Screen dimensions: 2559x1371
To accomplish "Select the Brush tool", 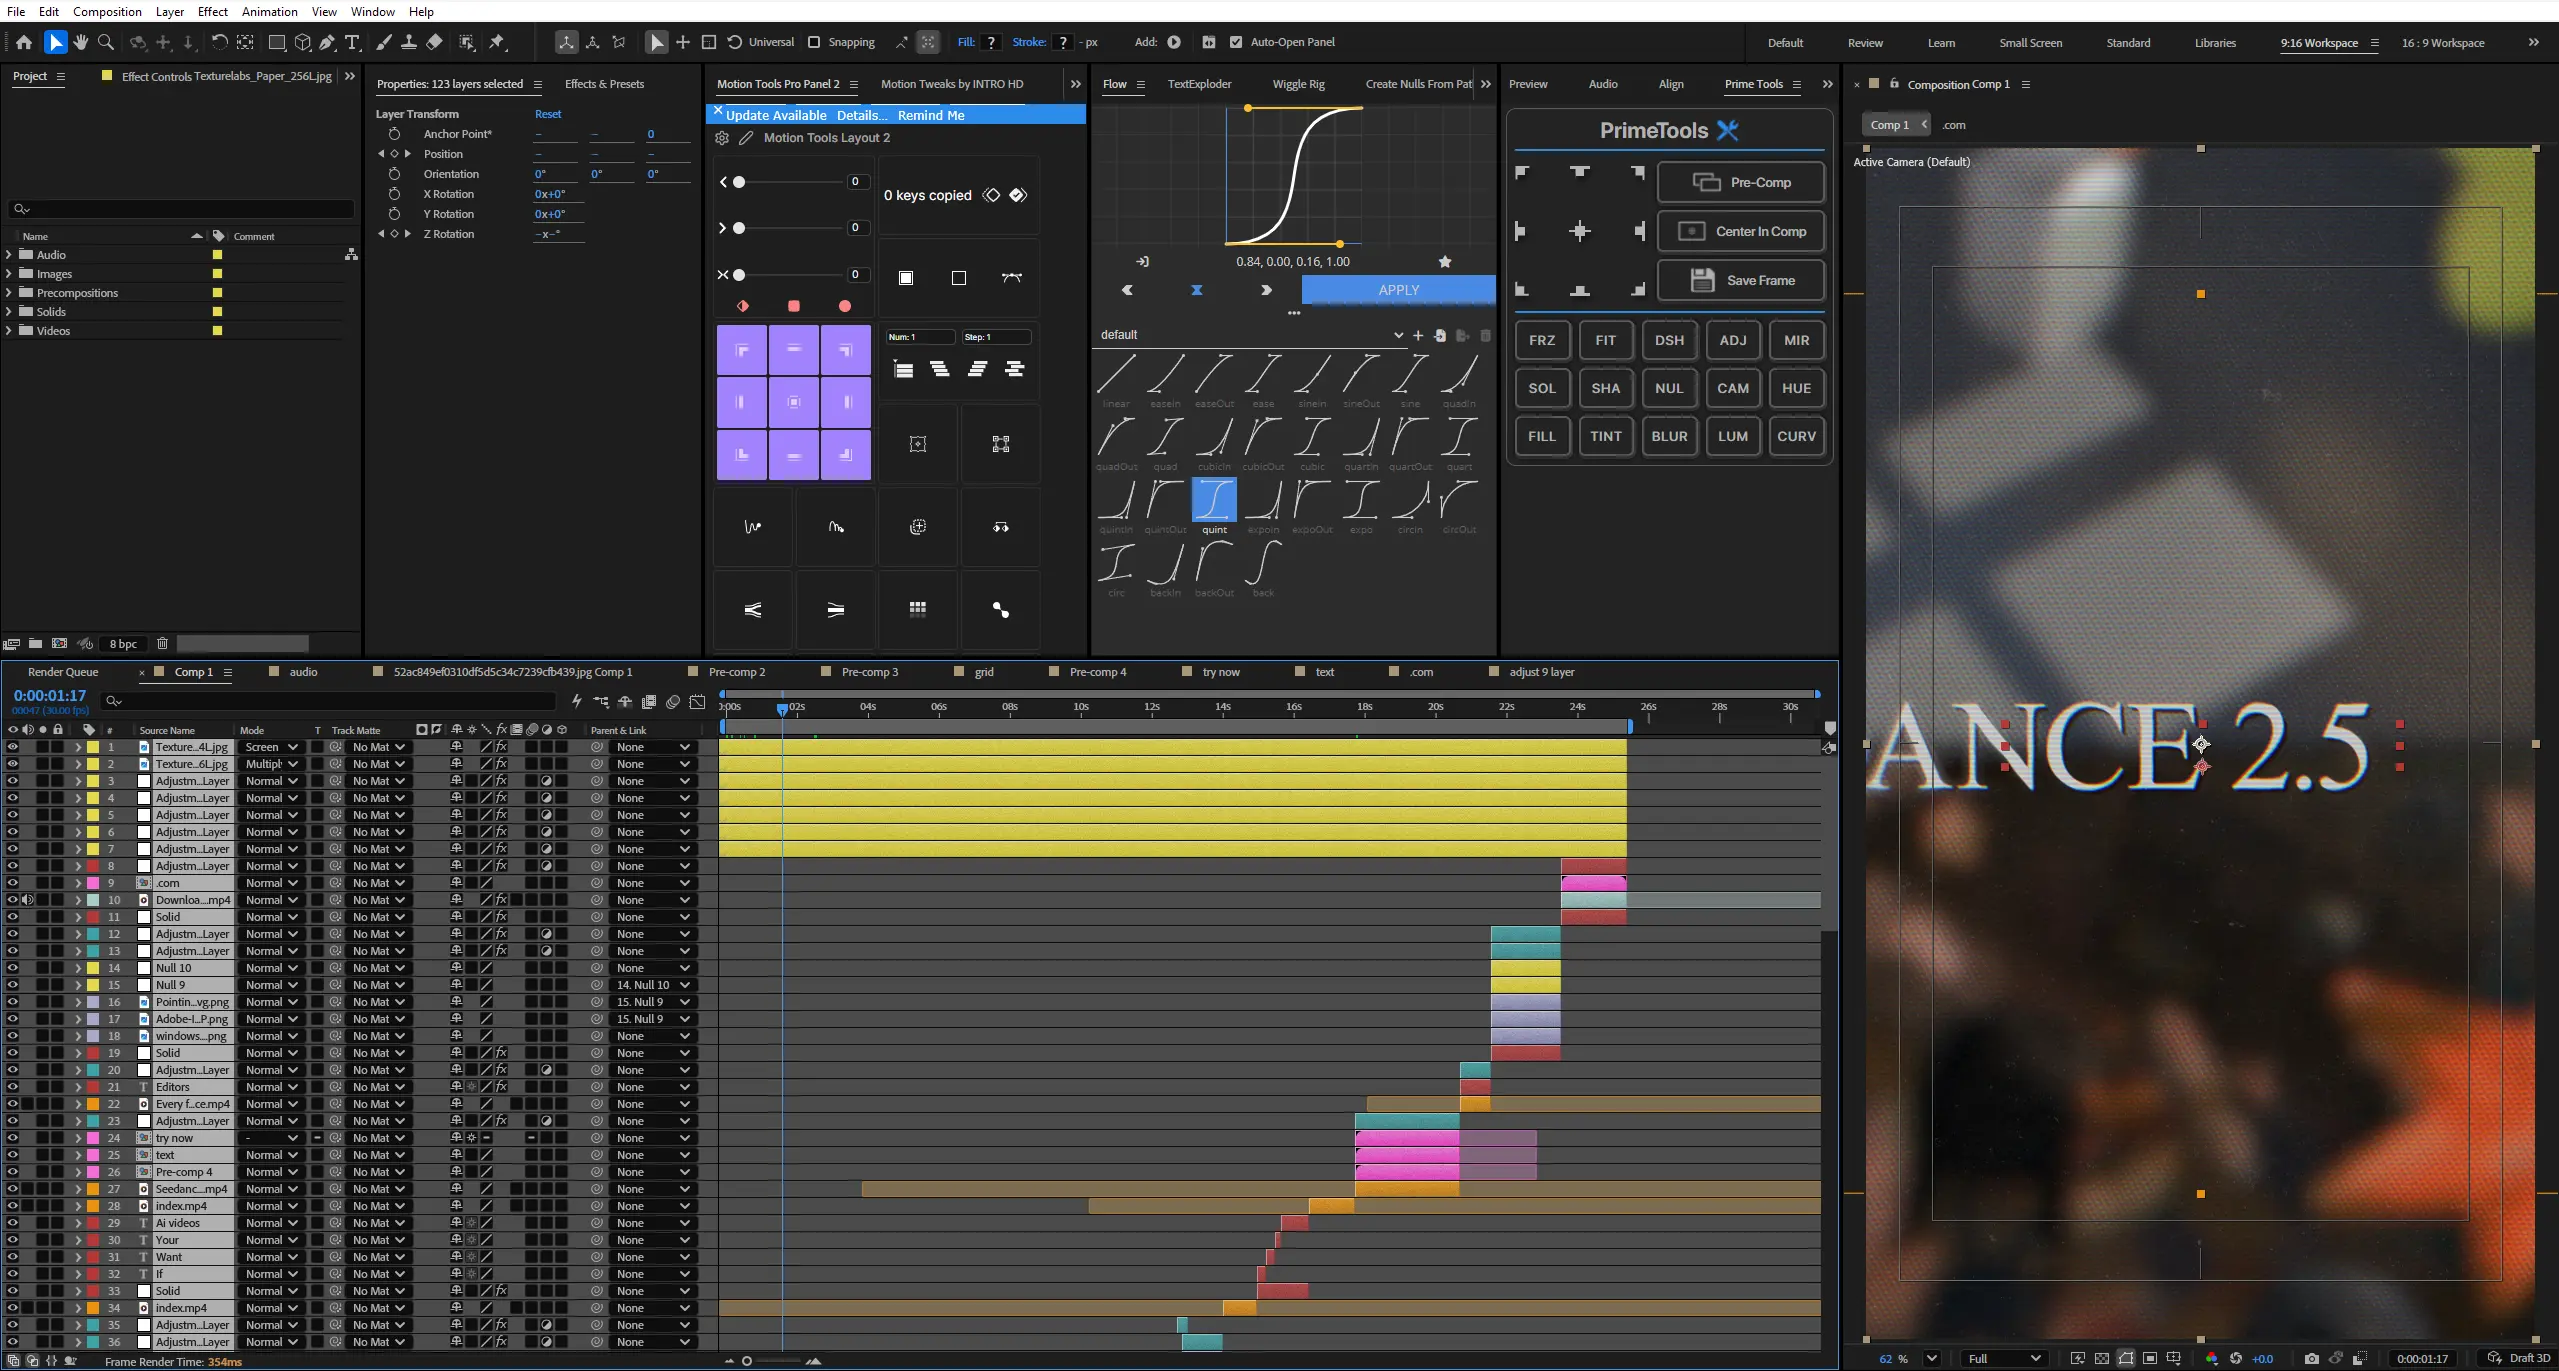I will 384,42.
